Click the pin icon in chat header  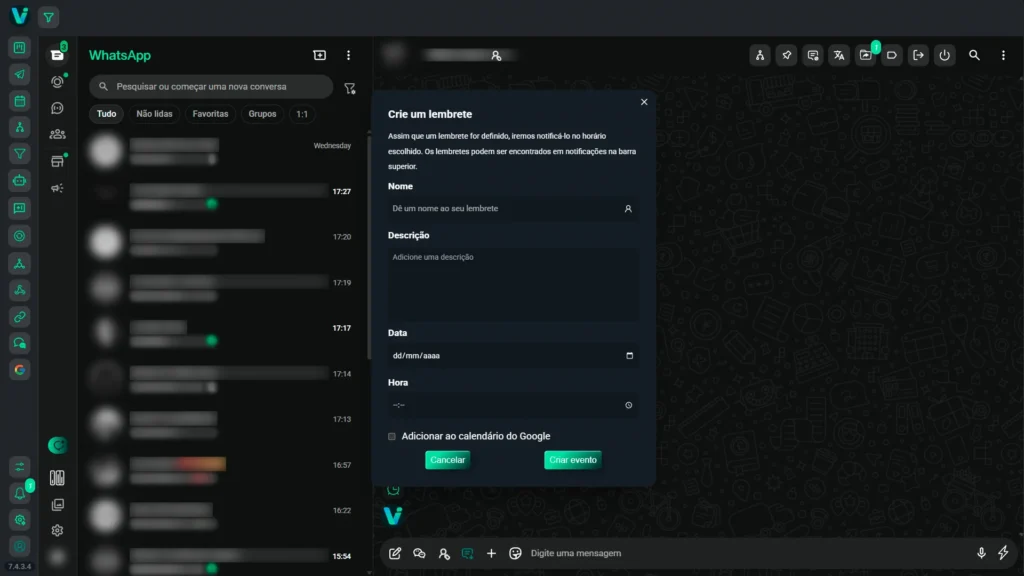(x=787, y=56)
